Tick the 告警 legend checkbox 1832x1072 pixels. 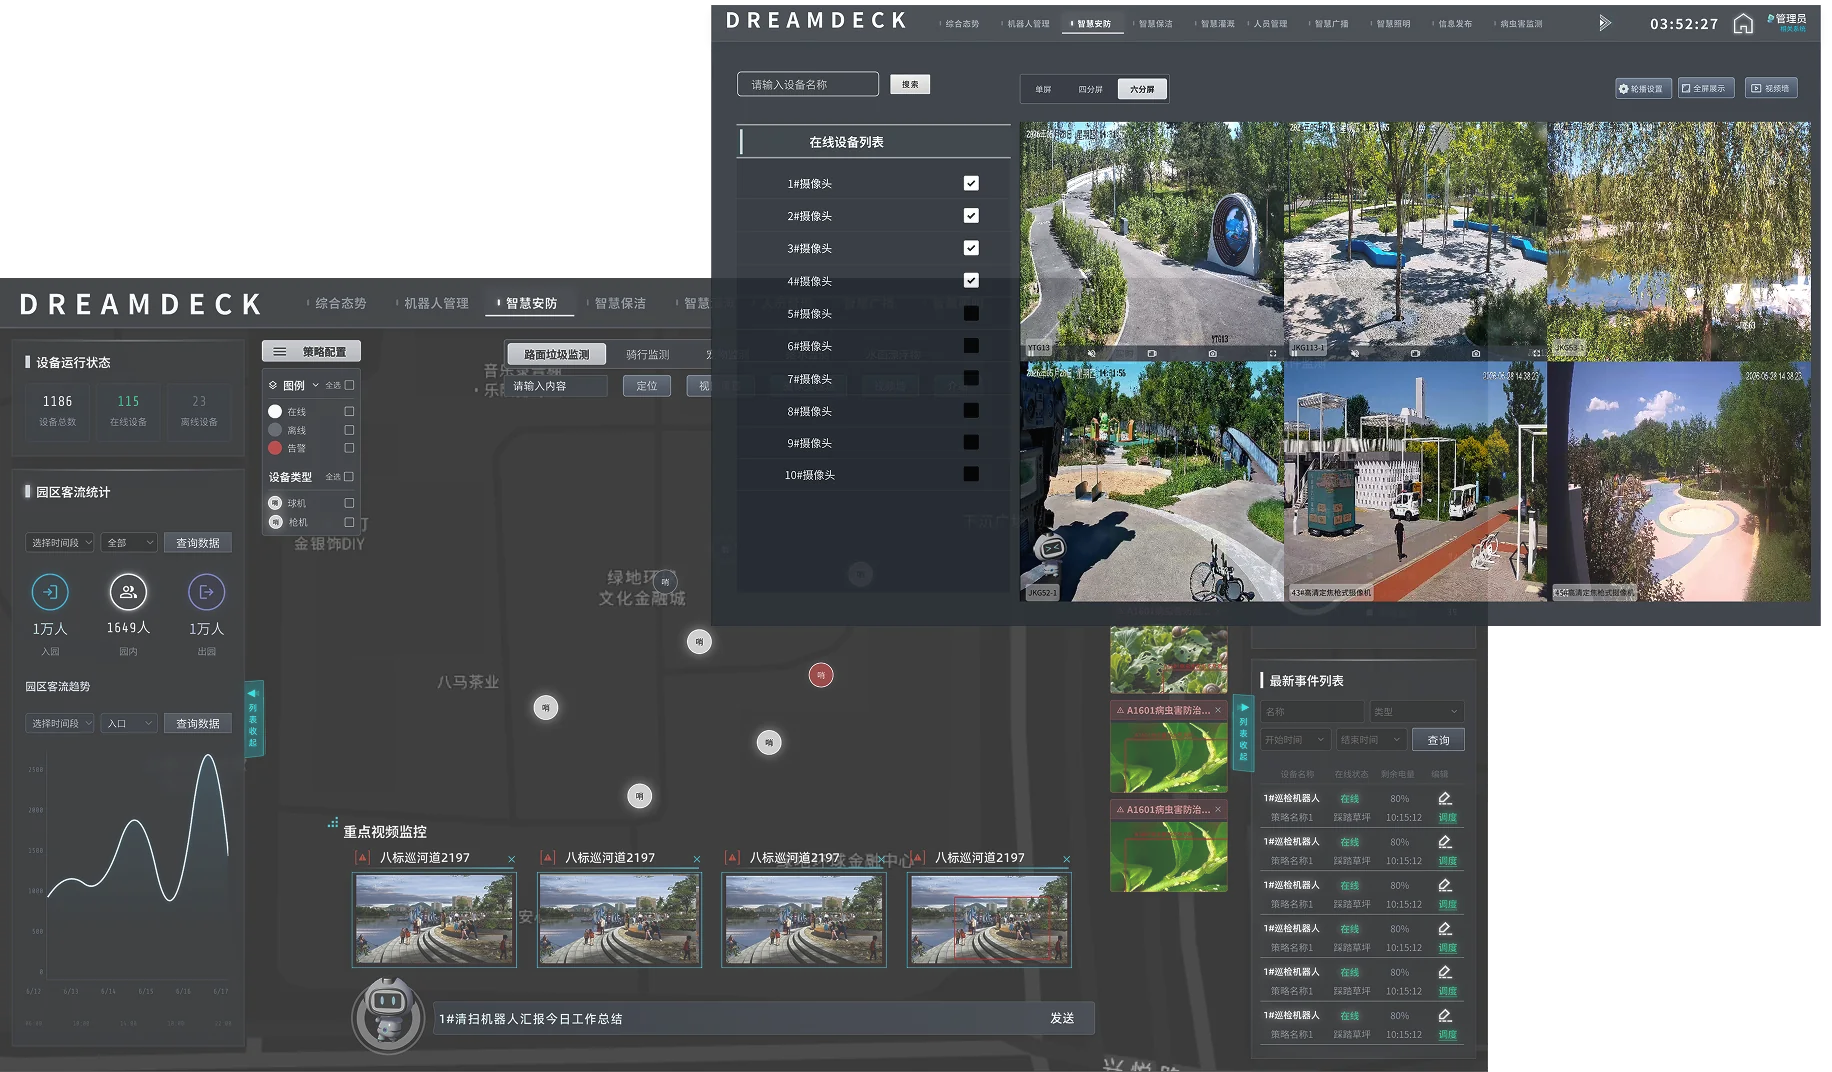[x=349, y=448]
